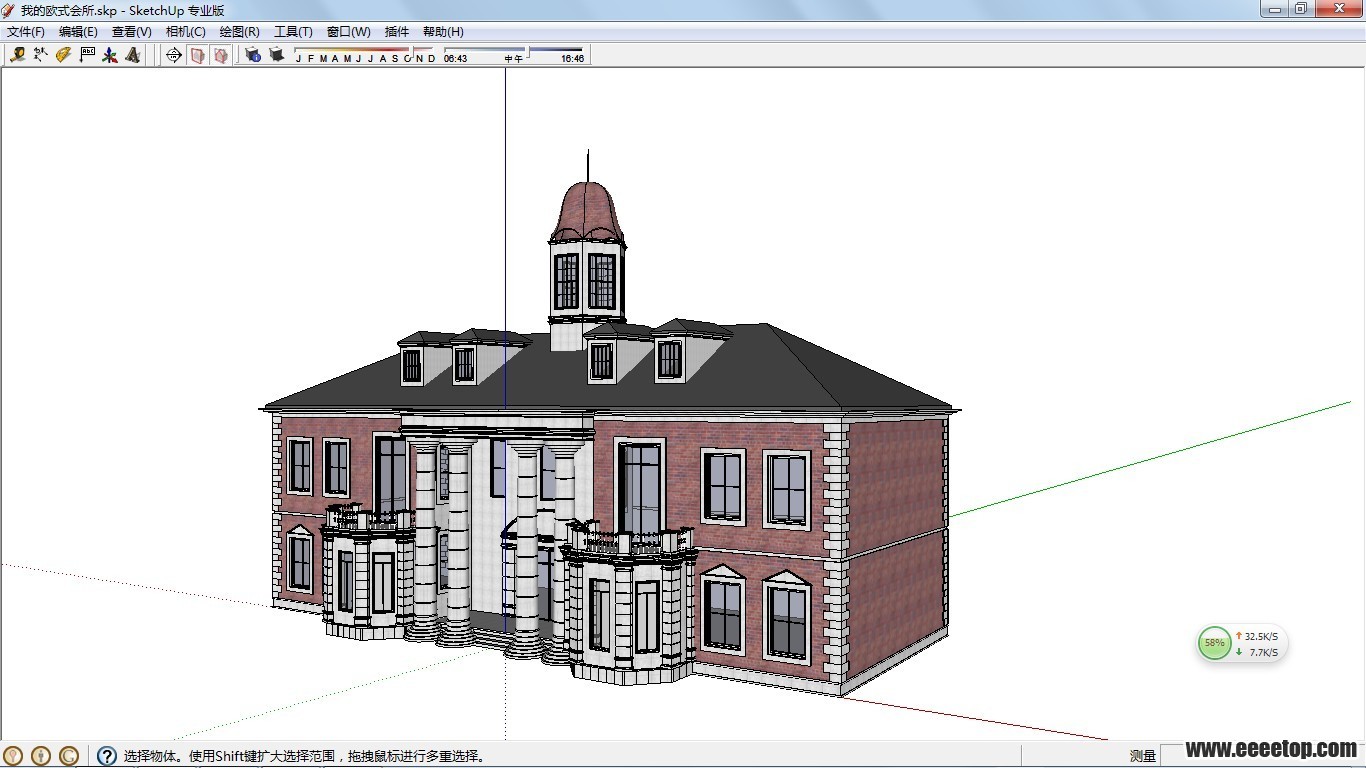
Task: Click the 58% network speed widget
Action: click(x=1243, y=644)
